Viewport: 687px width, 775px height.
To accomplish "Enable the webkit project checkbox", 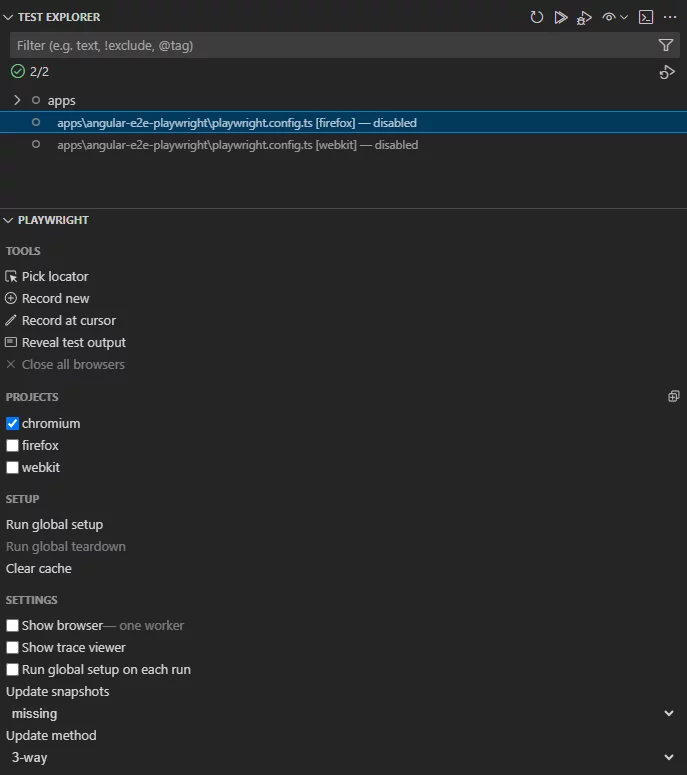I will click(x=13, y=467).
